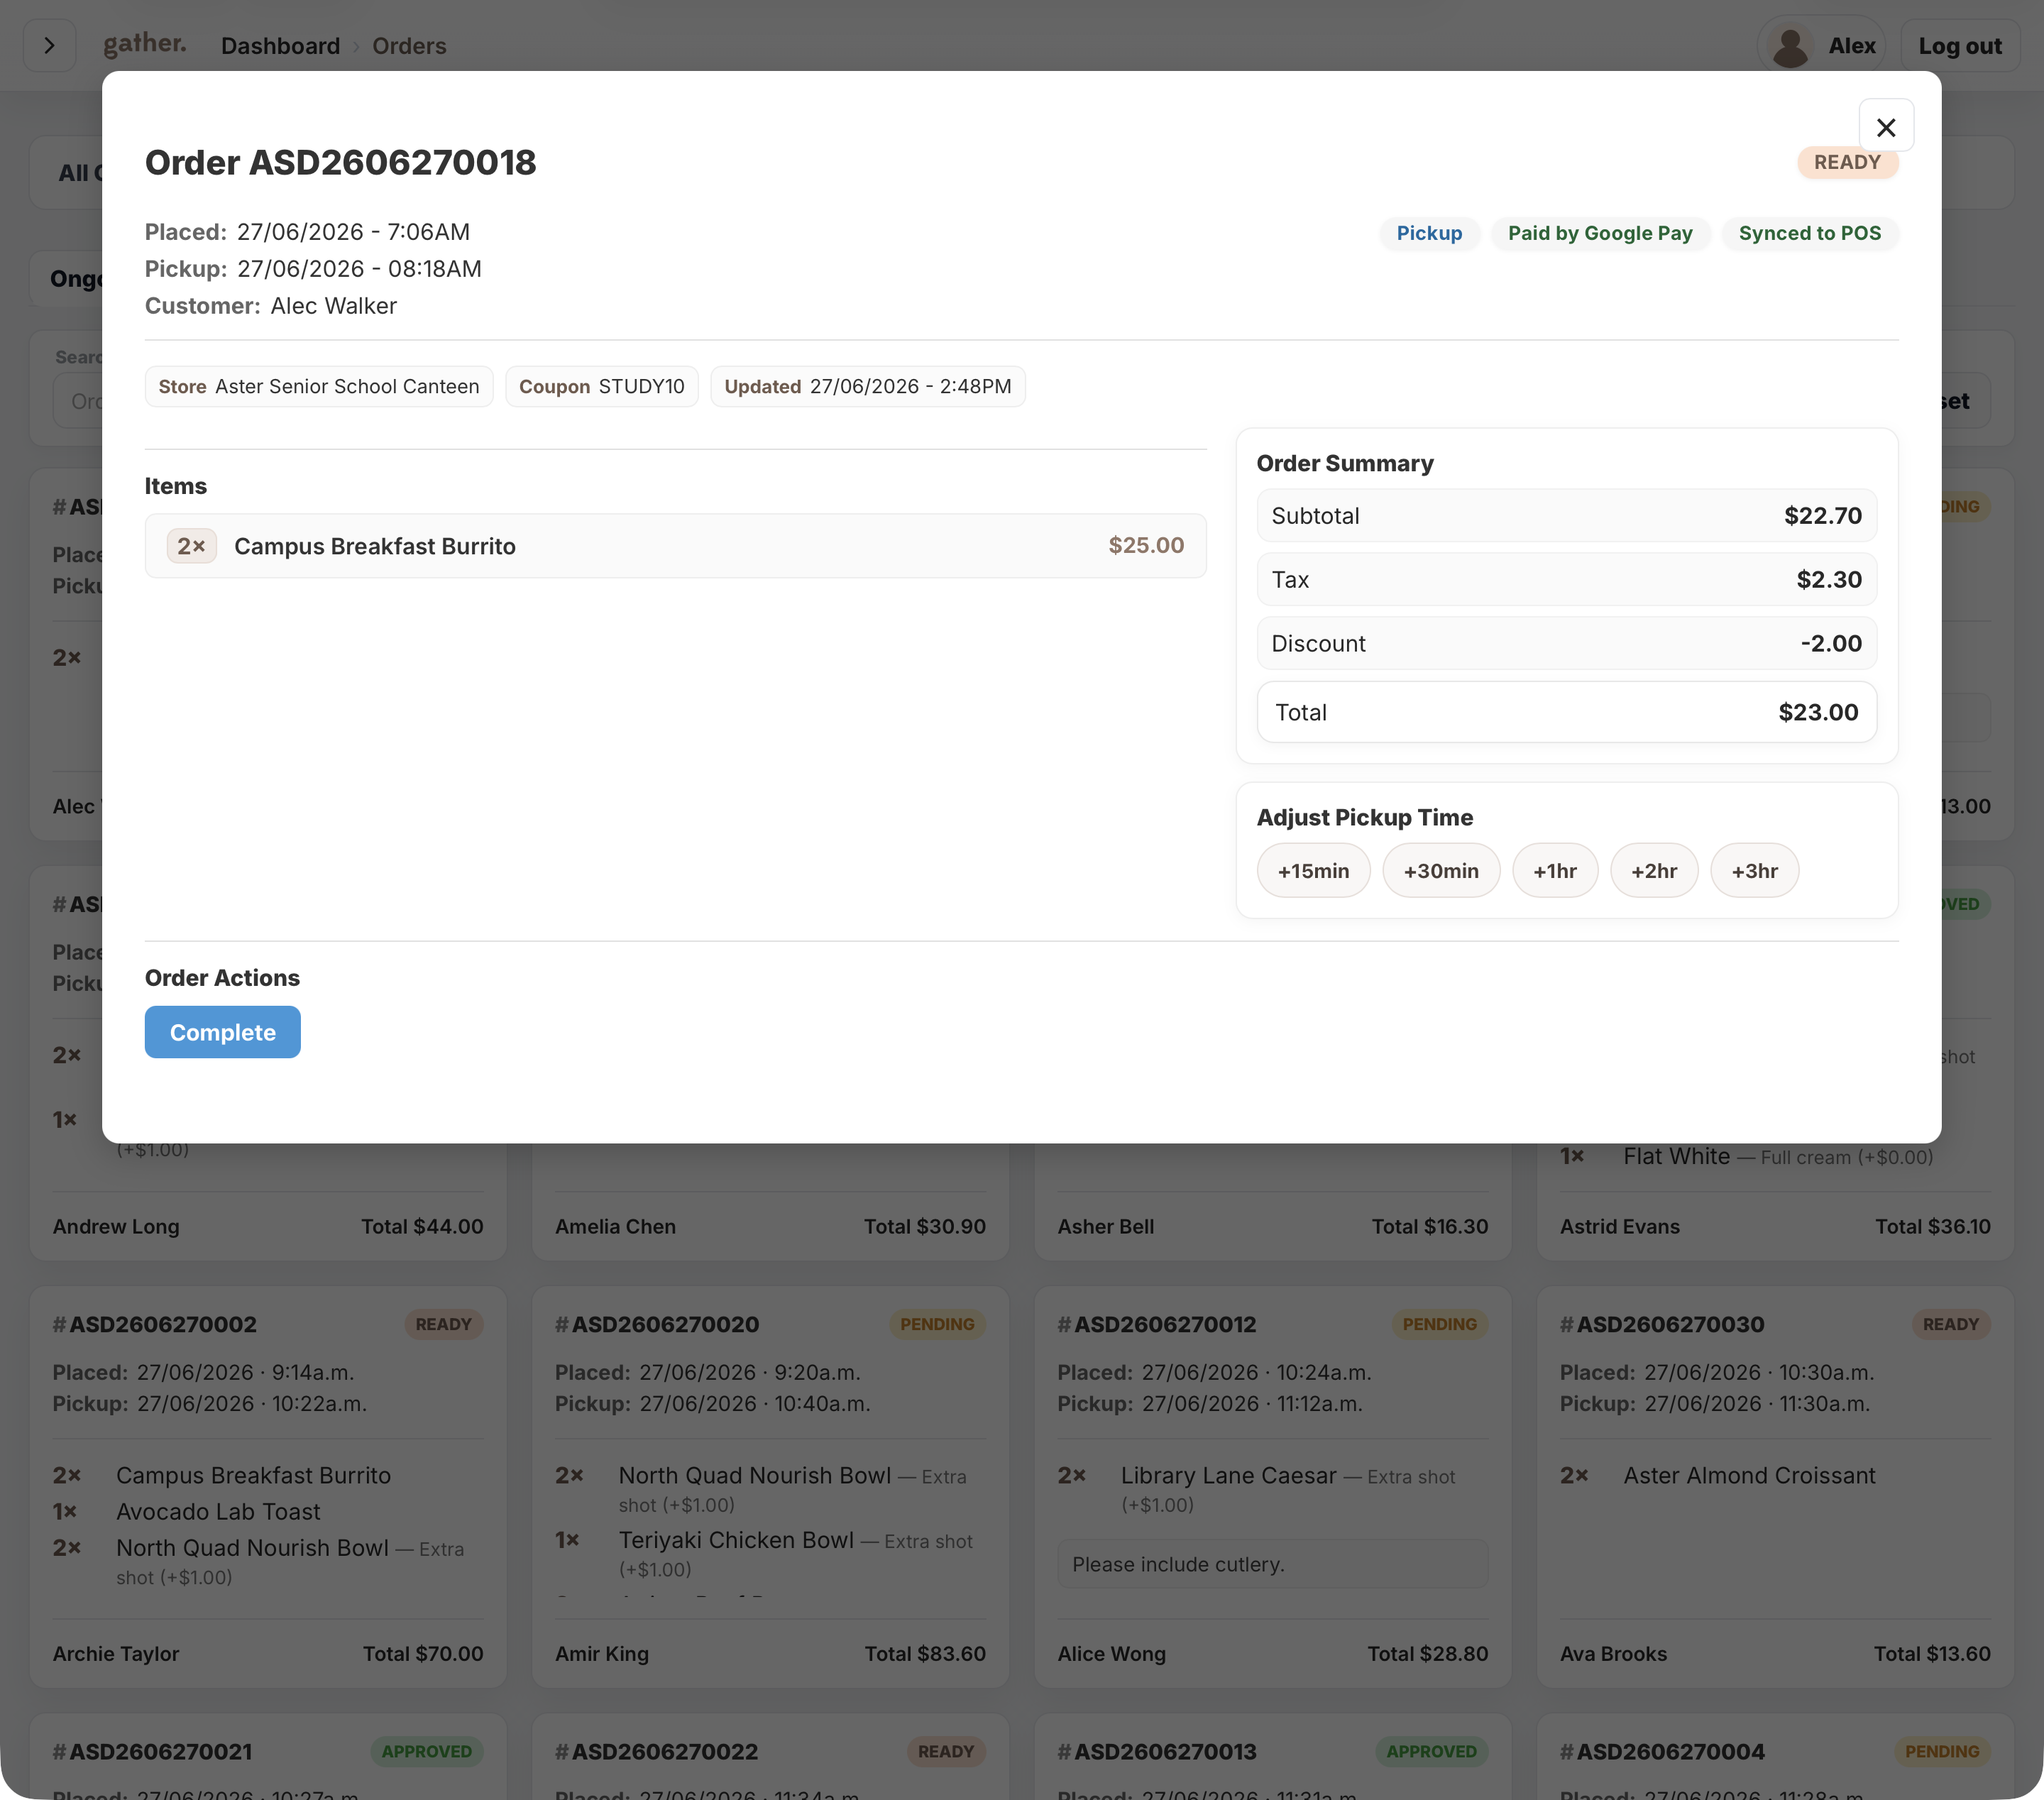Click the order title ASD2606270018
Image resolution: width=2044 pixels, height=1800 pixels.
[340, 162]
